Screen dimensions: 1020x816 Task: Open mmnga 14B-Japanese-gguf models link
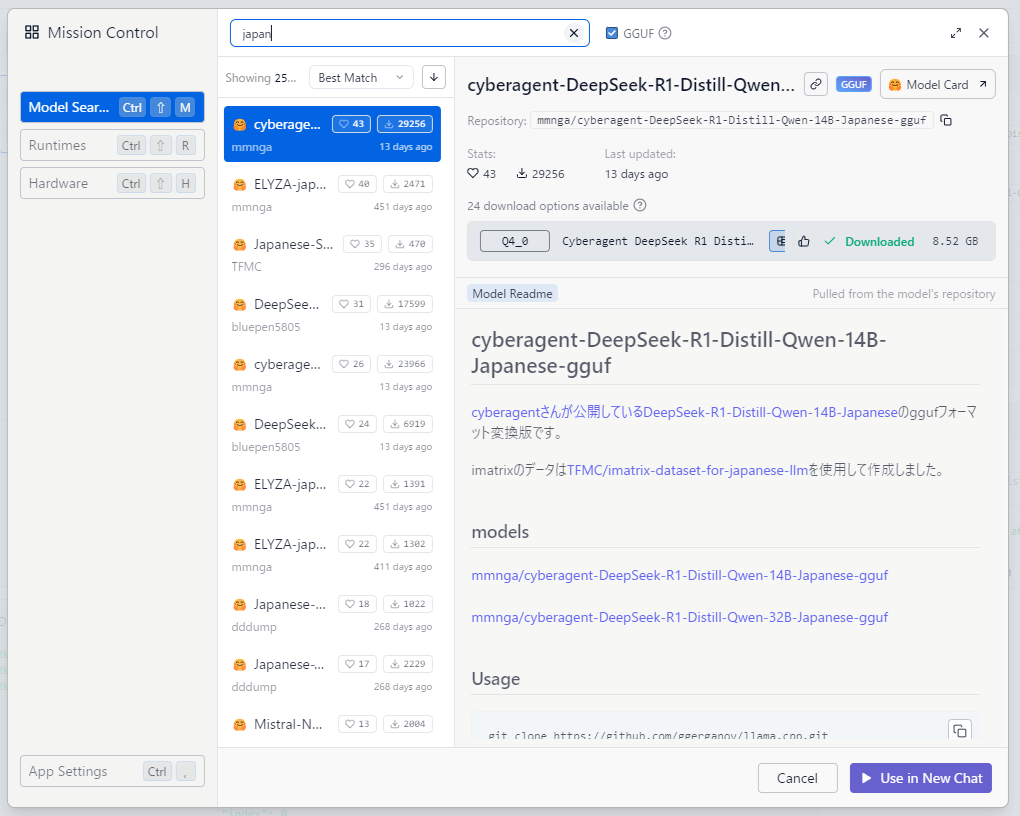(x=679, y=575)
